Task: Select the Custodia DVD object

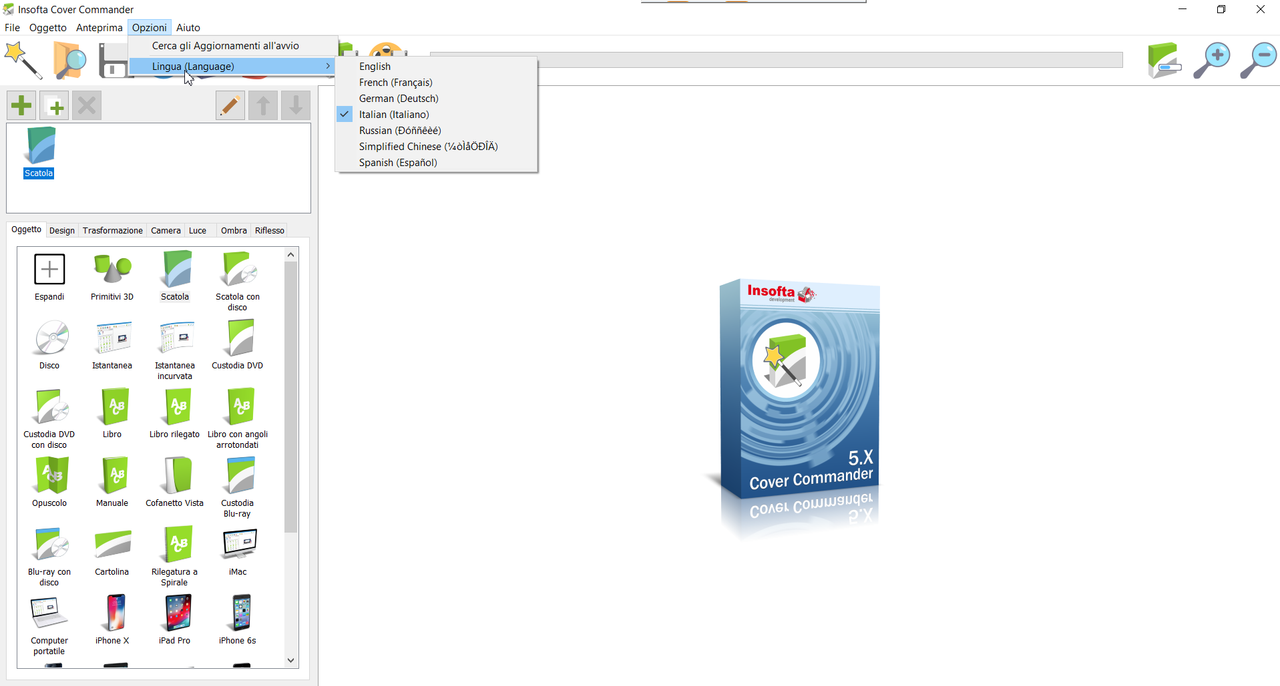Action: coord(238,346)
